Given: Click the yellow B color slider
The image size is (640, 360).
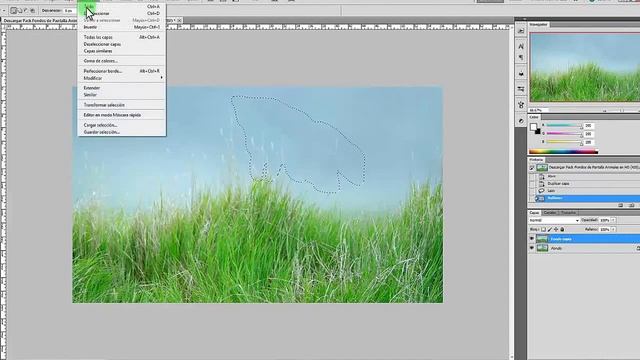Looking at the screenshot, I should (x=564, y=142).
